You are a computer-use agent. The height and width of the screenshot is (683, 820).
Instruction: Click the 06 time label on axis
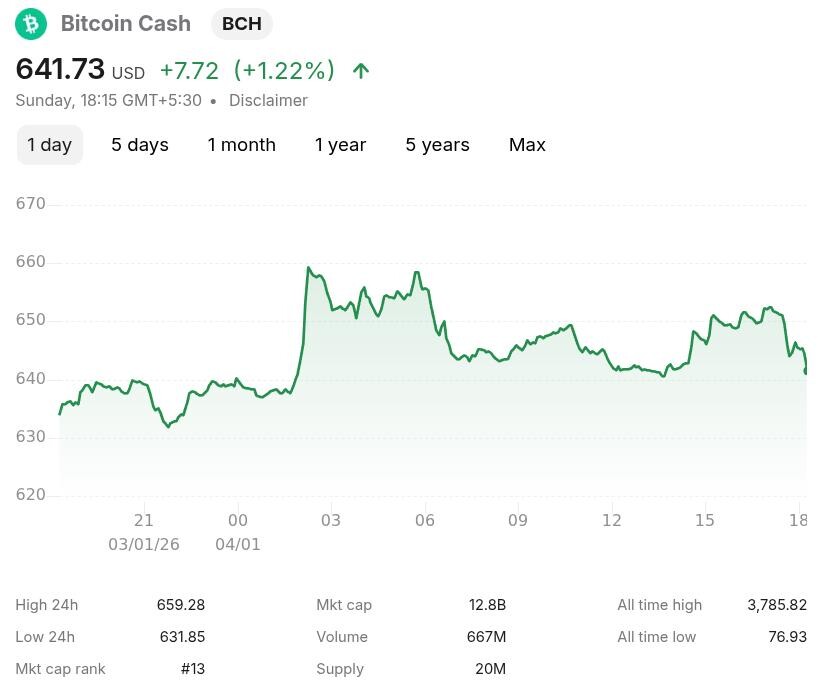pos(425,520)
